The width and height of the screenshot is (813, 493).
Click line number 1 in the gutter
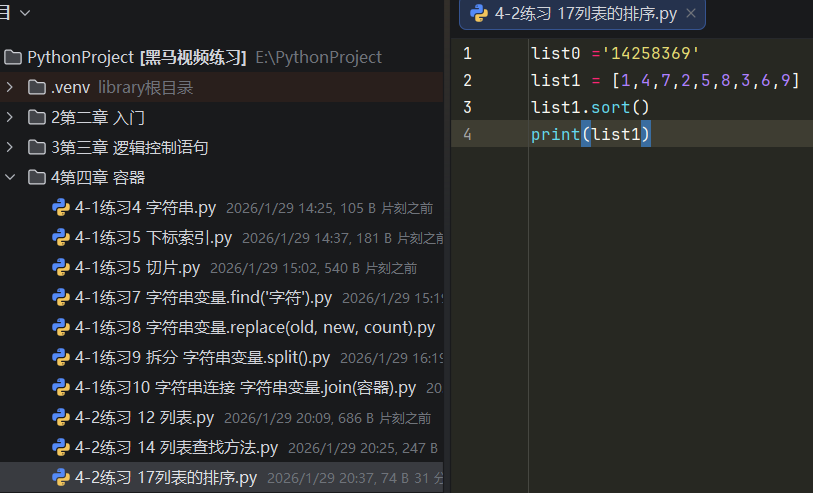pos(467,53)
